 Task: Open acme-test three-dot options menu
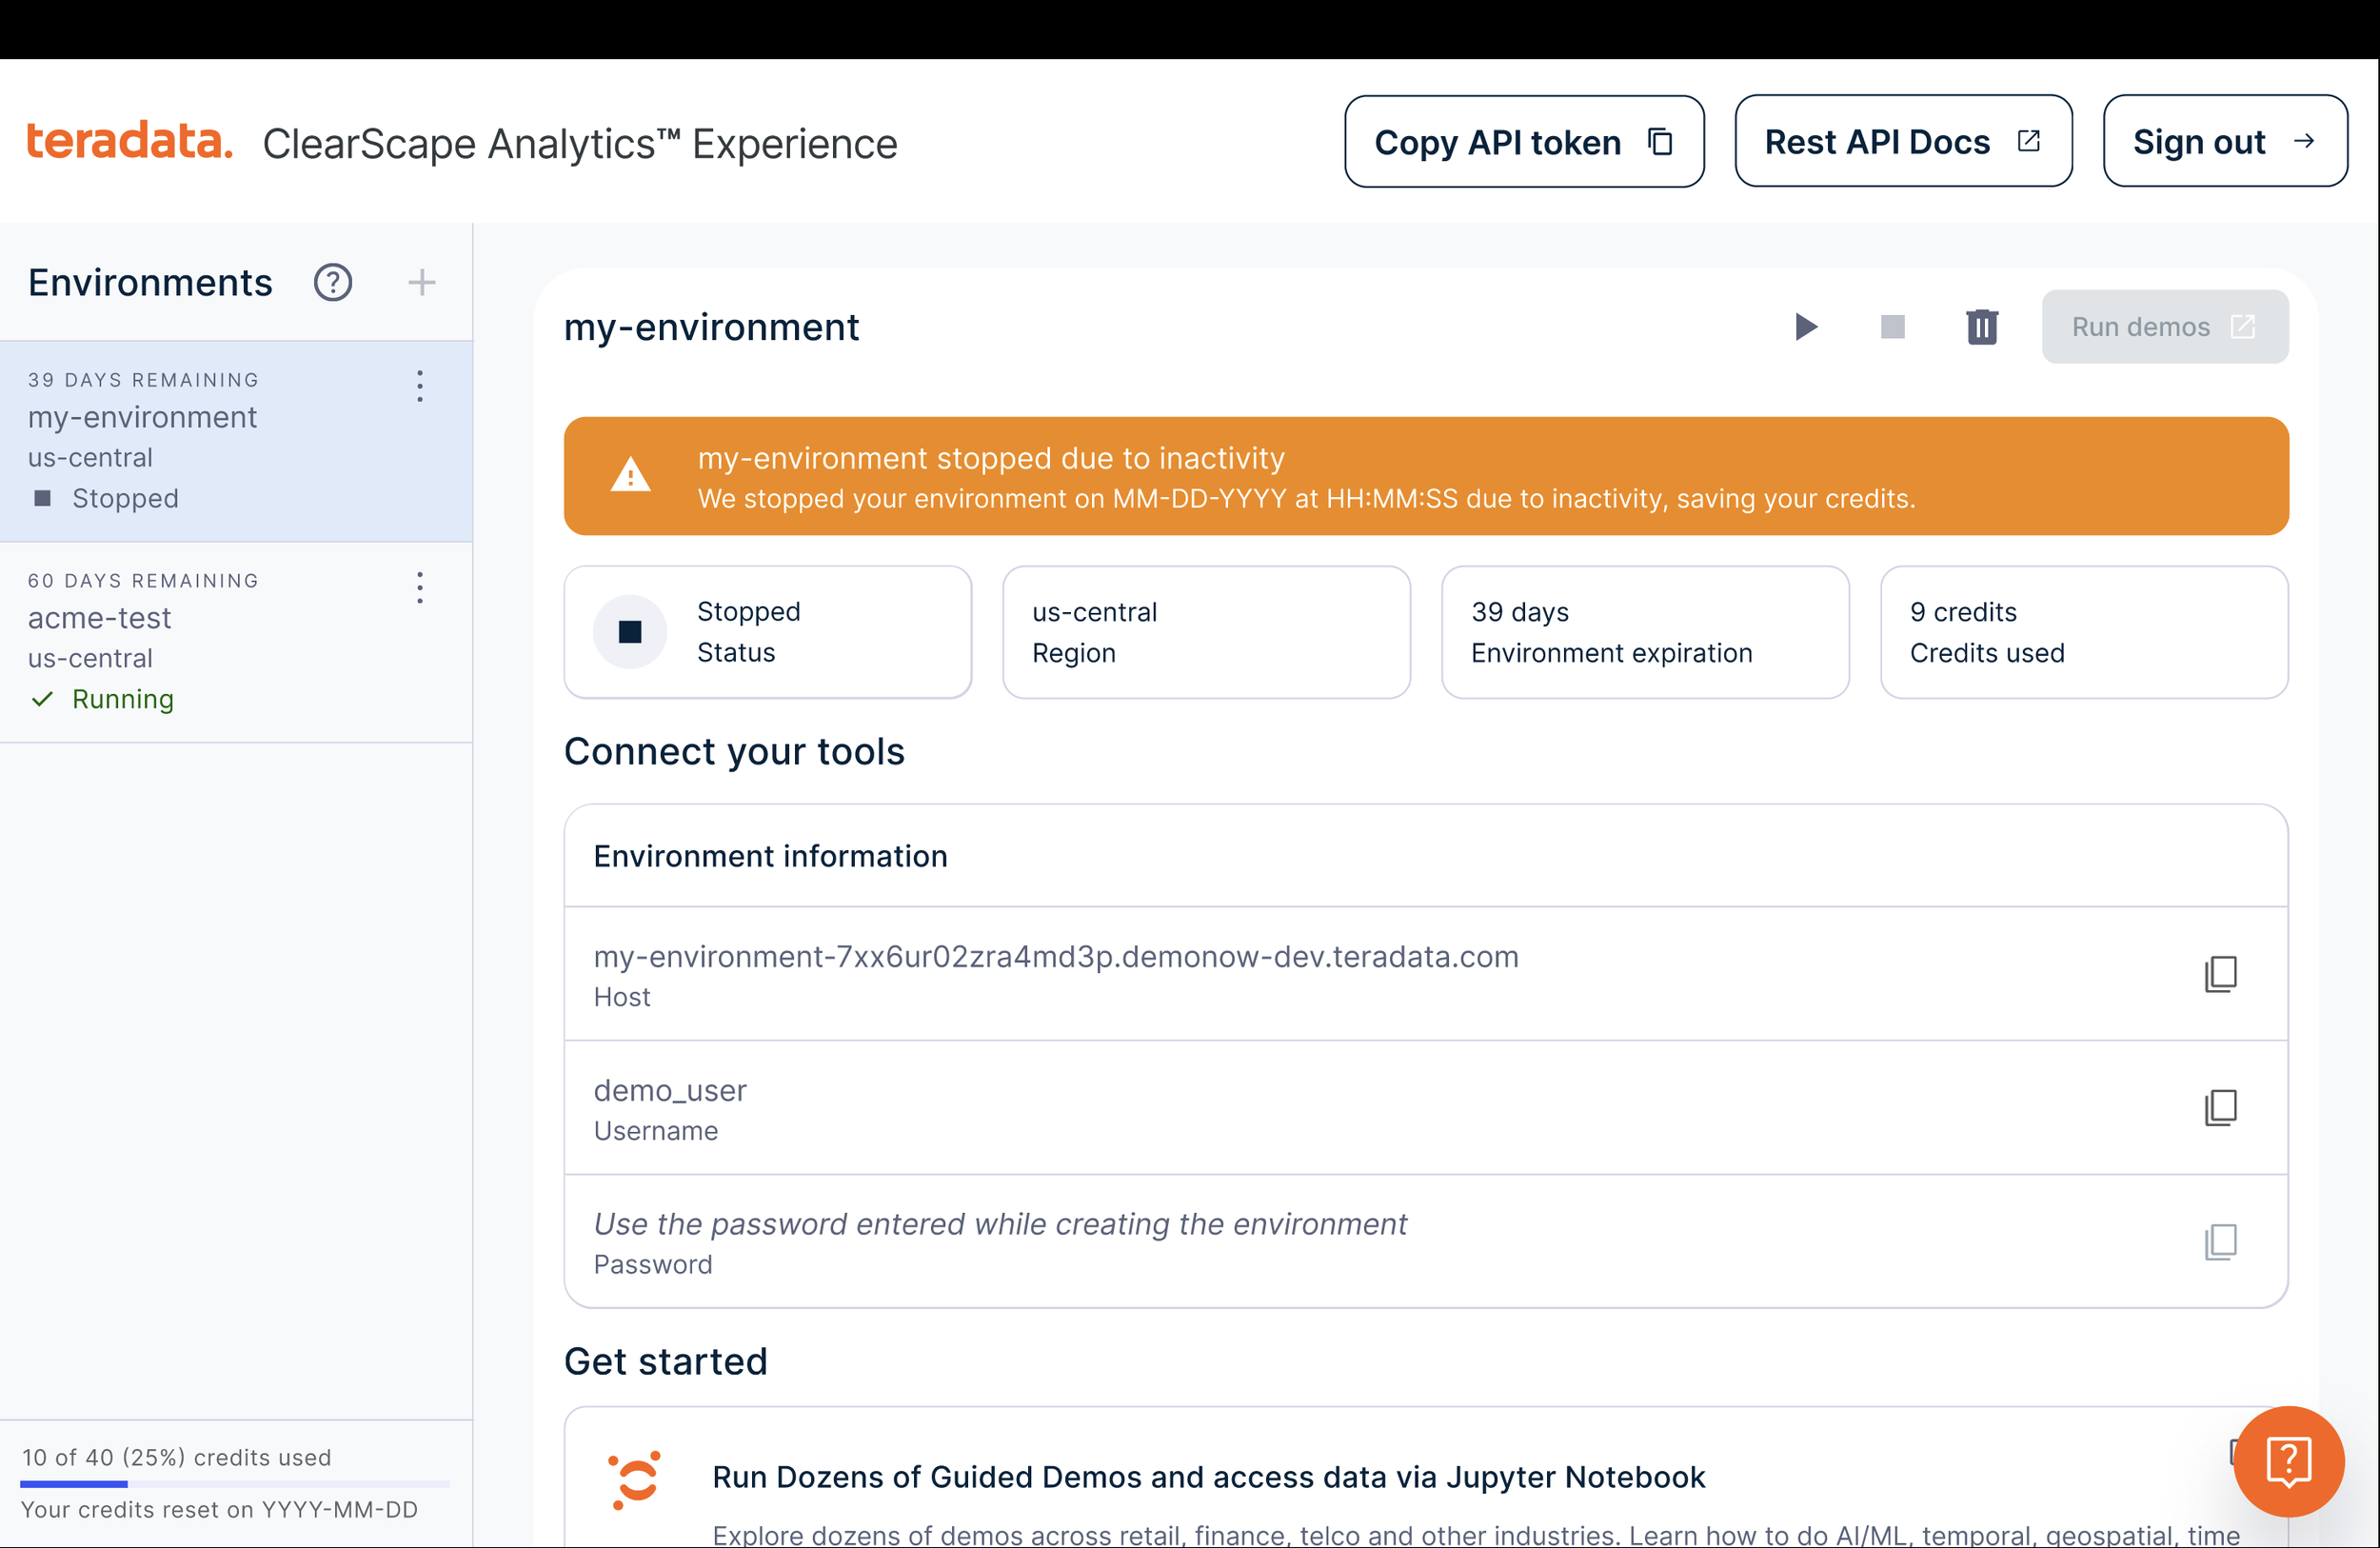(x=420, y=587)
